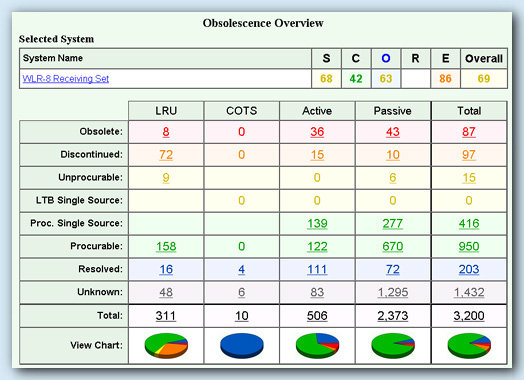The height and width of the screenshot is (380, 524).
Task: Select the System Name header
Action: click(x=165, y=58)
